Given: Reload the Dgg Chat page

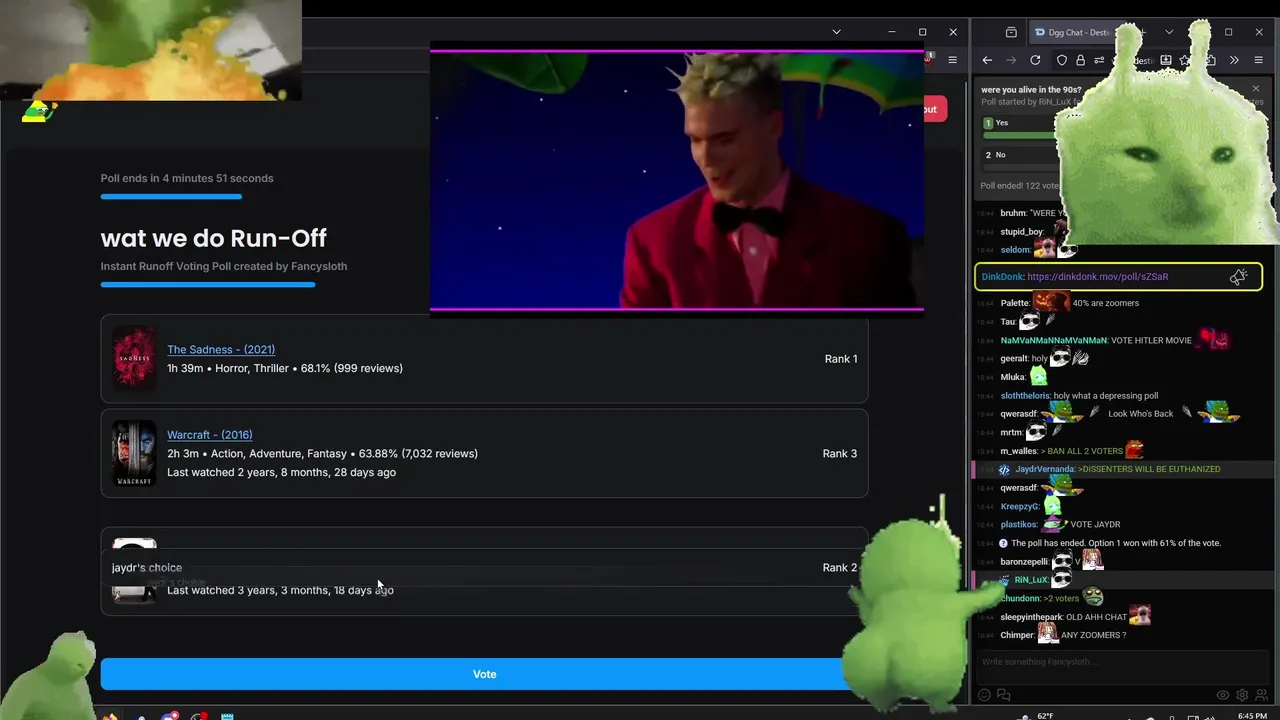Looking at the screenshot, I should (x=1035, y=60).
